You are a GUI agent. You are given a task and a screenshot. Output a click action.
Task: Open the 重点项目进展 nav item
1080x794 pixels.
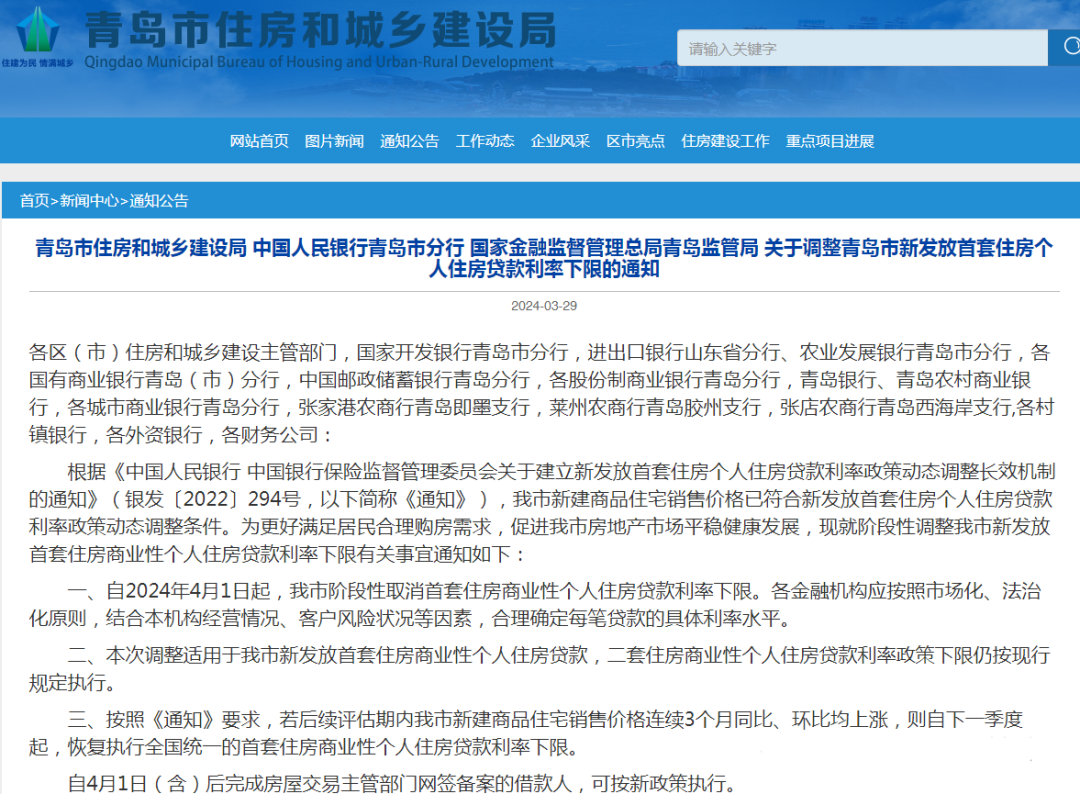point(830,141)
